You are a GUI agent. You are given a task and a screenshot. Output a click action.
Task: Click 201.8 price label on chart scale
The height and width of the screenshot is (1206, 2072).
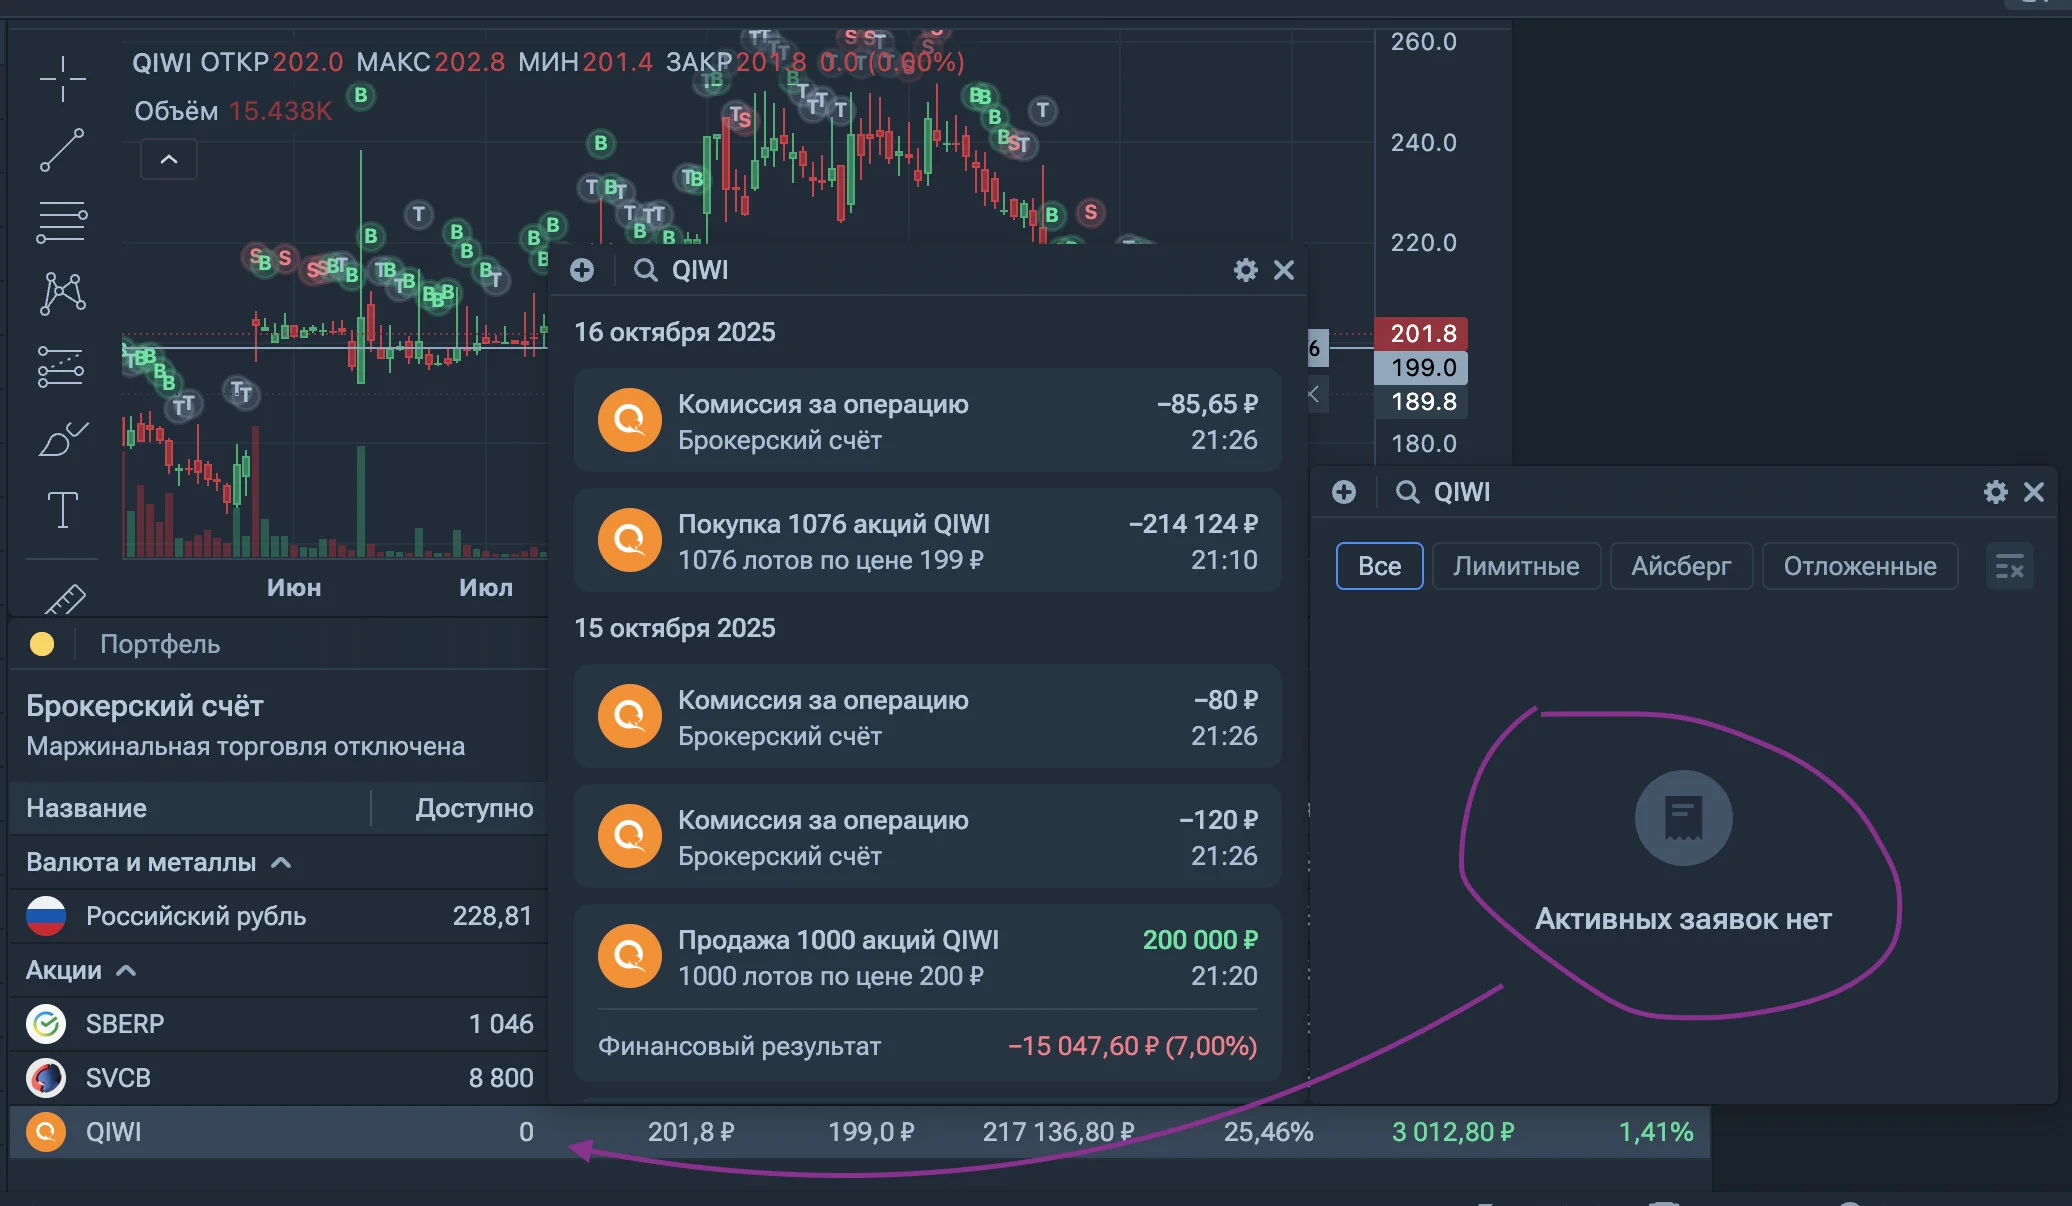[1422, 333]
